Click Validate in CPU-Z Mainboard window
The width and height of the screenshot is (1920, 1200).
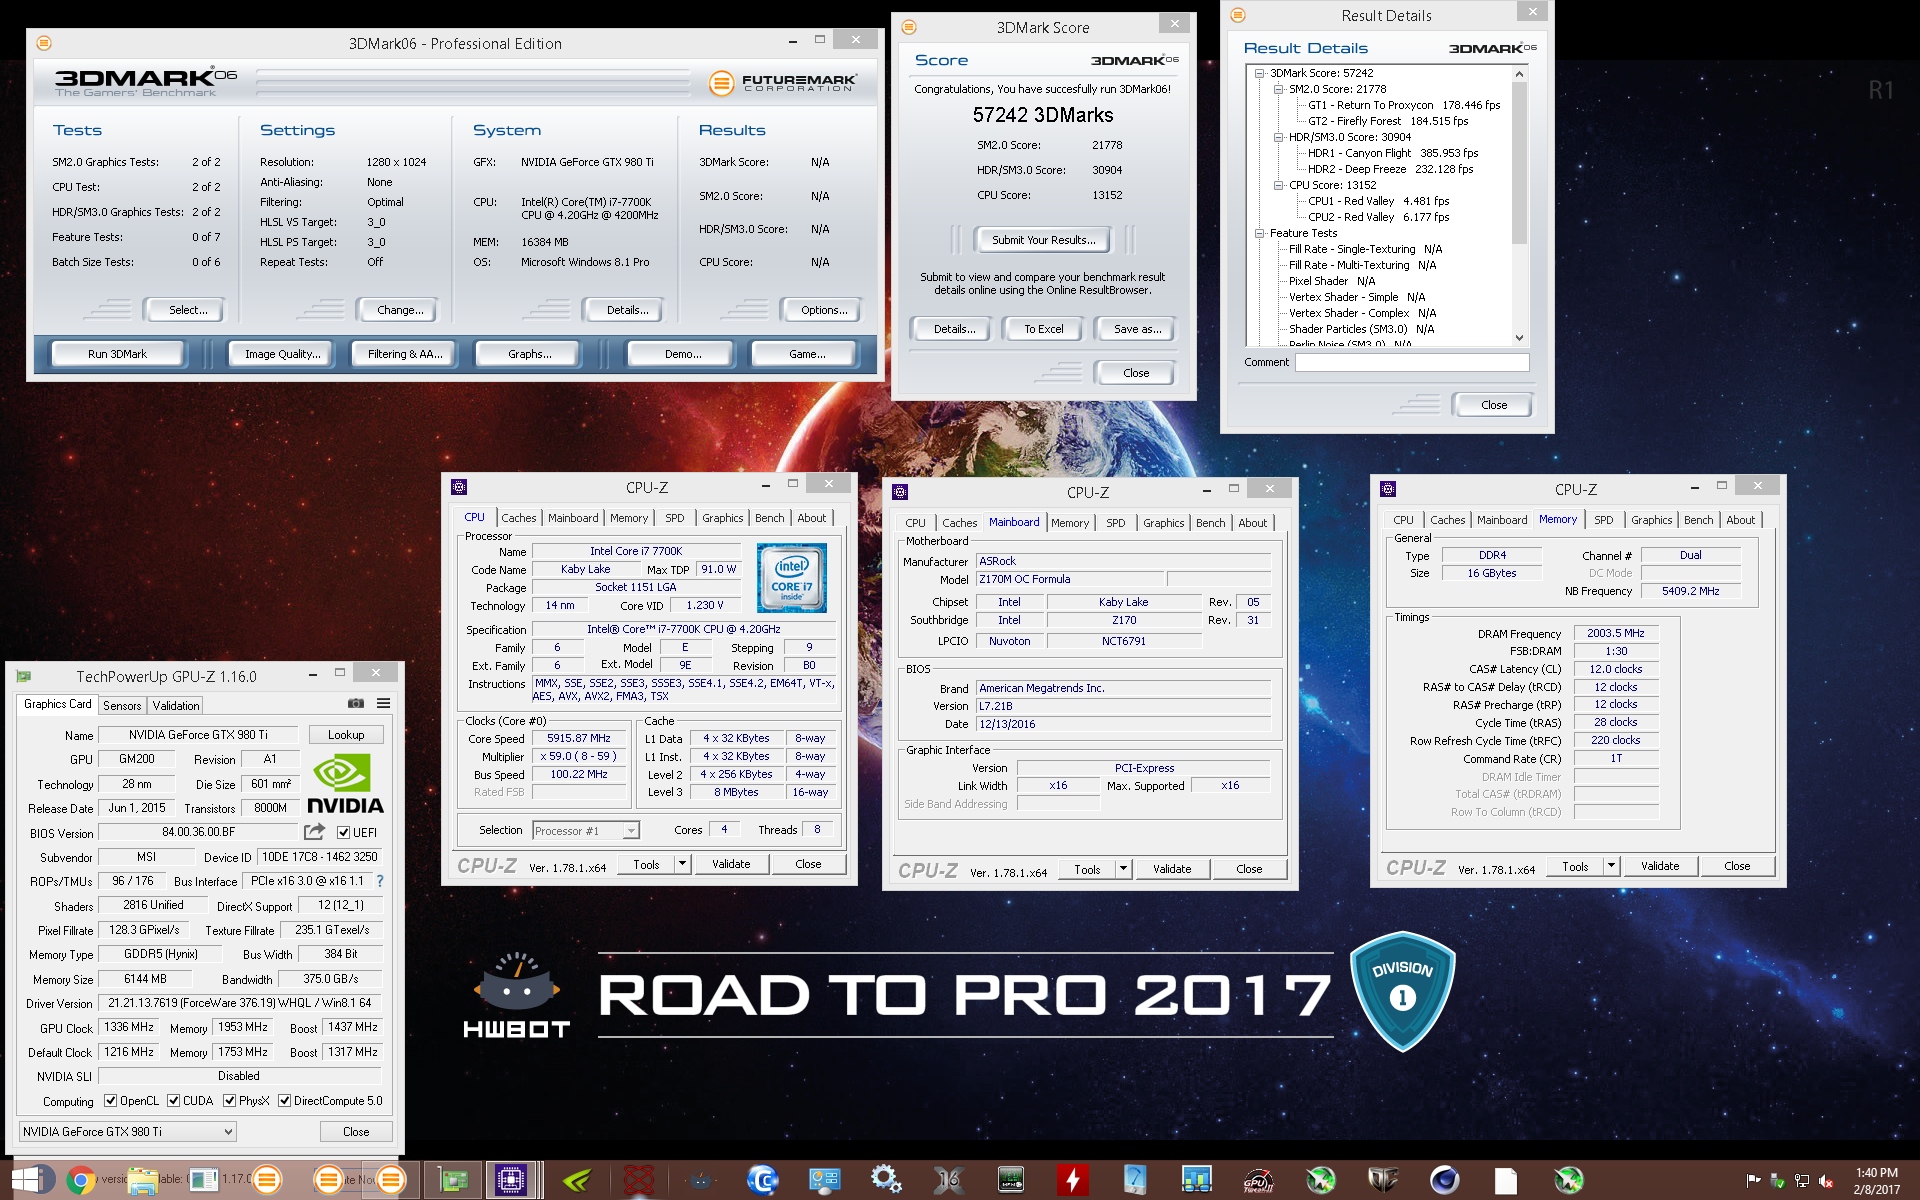point(1172,869)
